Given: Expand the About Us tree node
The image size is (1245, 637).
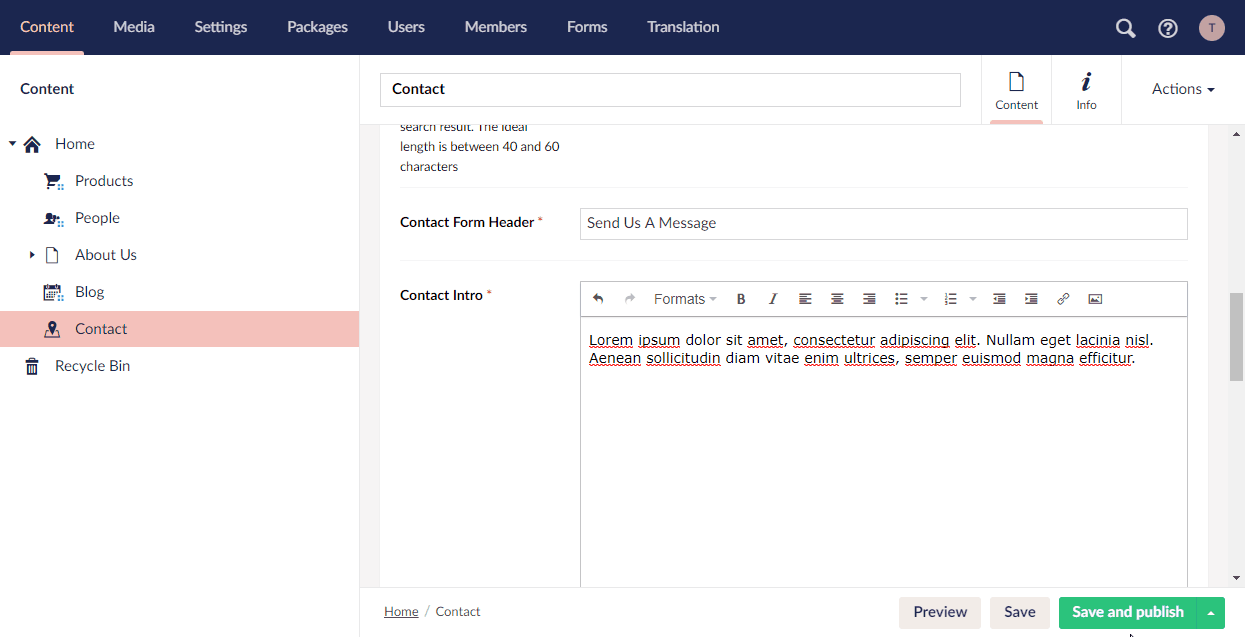Looking at the screenshot, I should coord(31,254).
